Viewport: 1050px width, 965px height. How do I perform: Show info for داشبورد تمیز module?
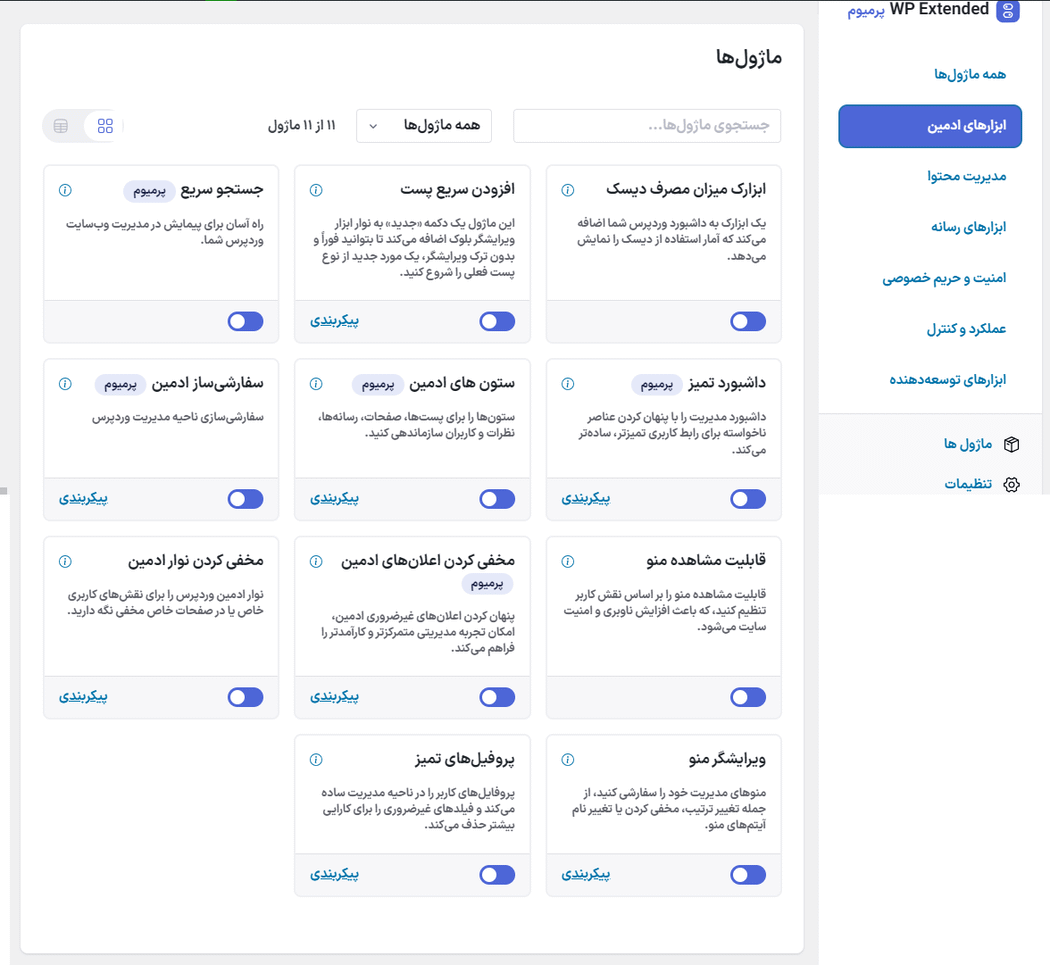pos(567,384)
